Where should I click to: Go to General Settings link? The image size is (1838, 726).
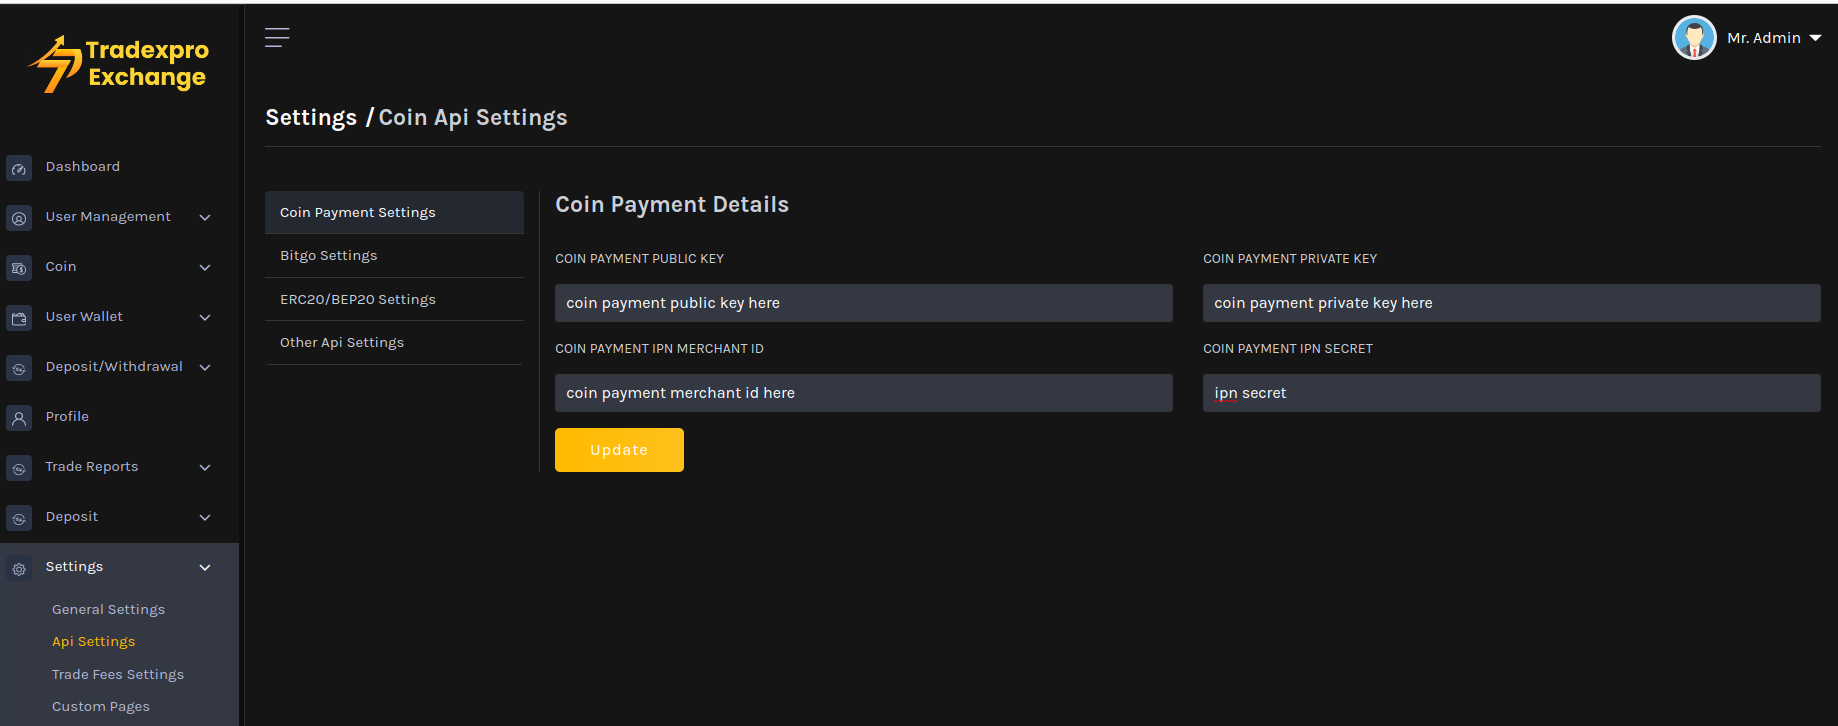[108, 609]
